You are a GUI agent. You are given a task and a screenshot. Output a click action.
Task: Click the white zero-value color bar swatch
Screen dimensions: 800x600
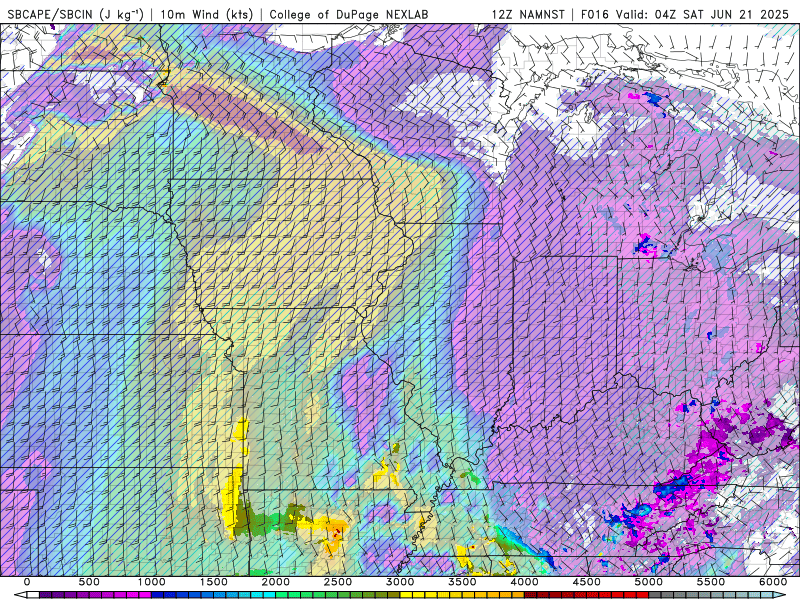pyautogui.click(x=33, y=595)
